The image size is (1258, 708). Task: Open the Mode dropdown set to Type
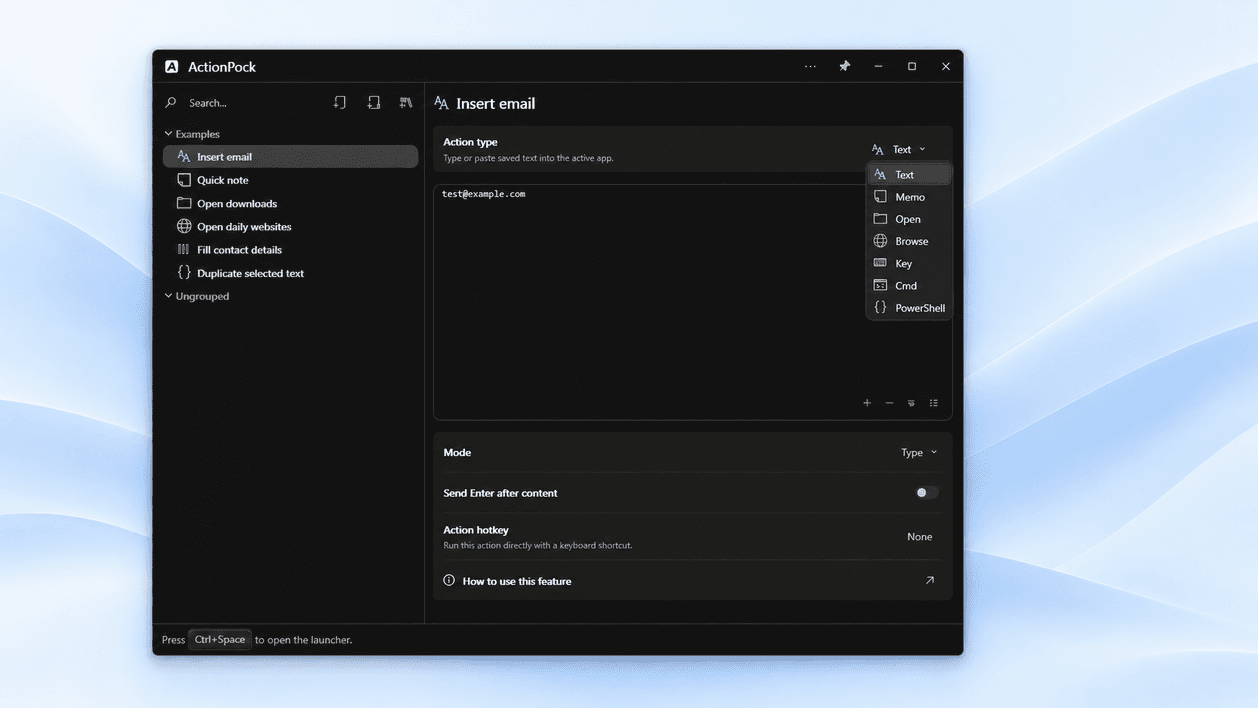(919, 453)
